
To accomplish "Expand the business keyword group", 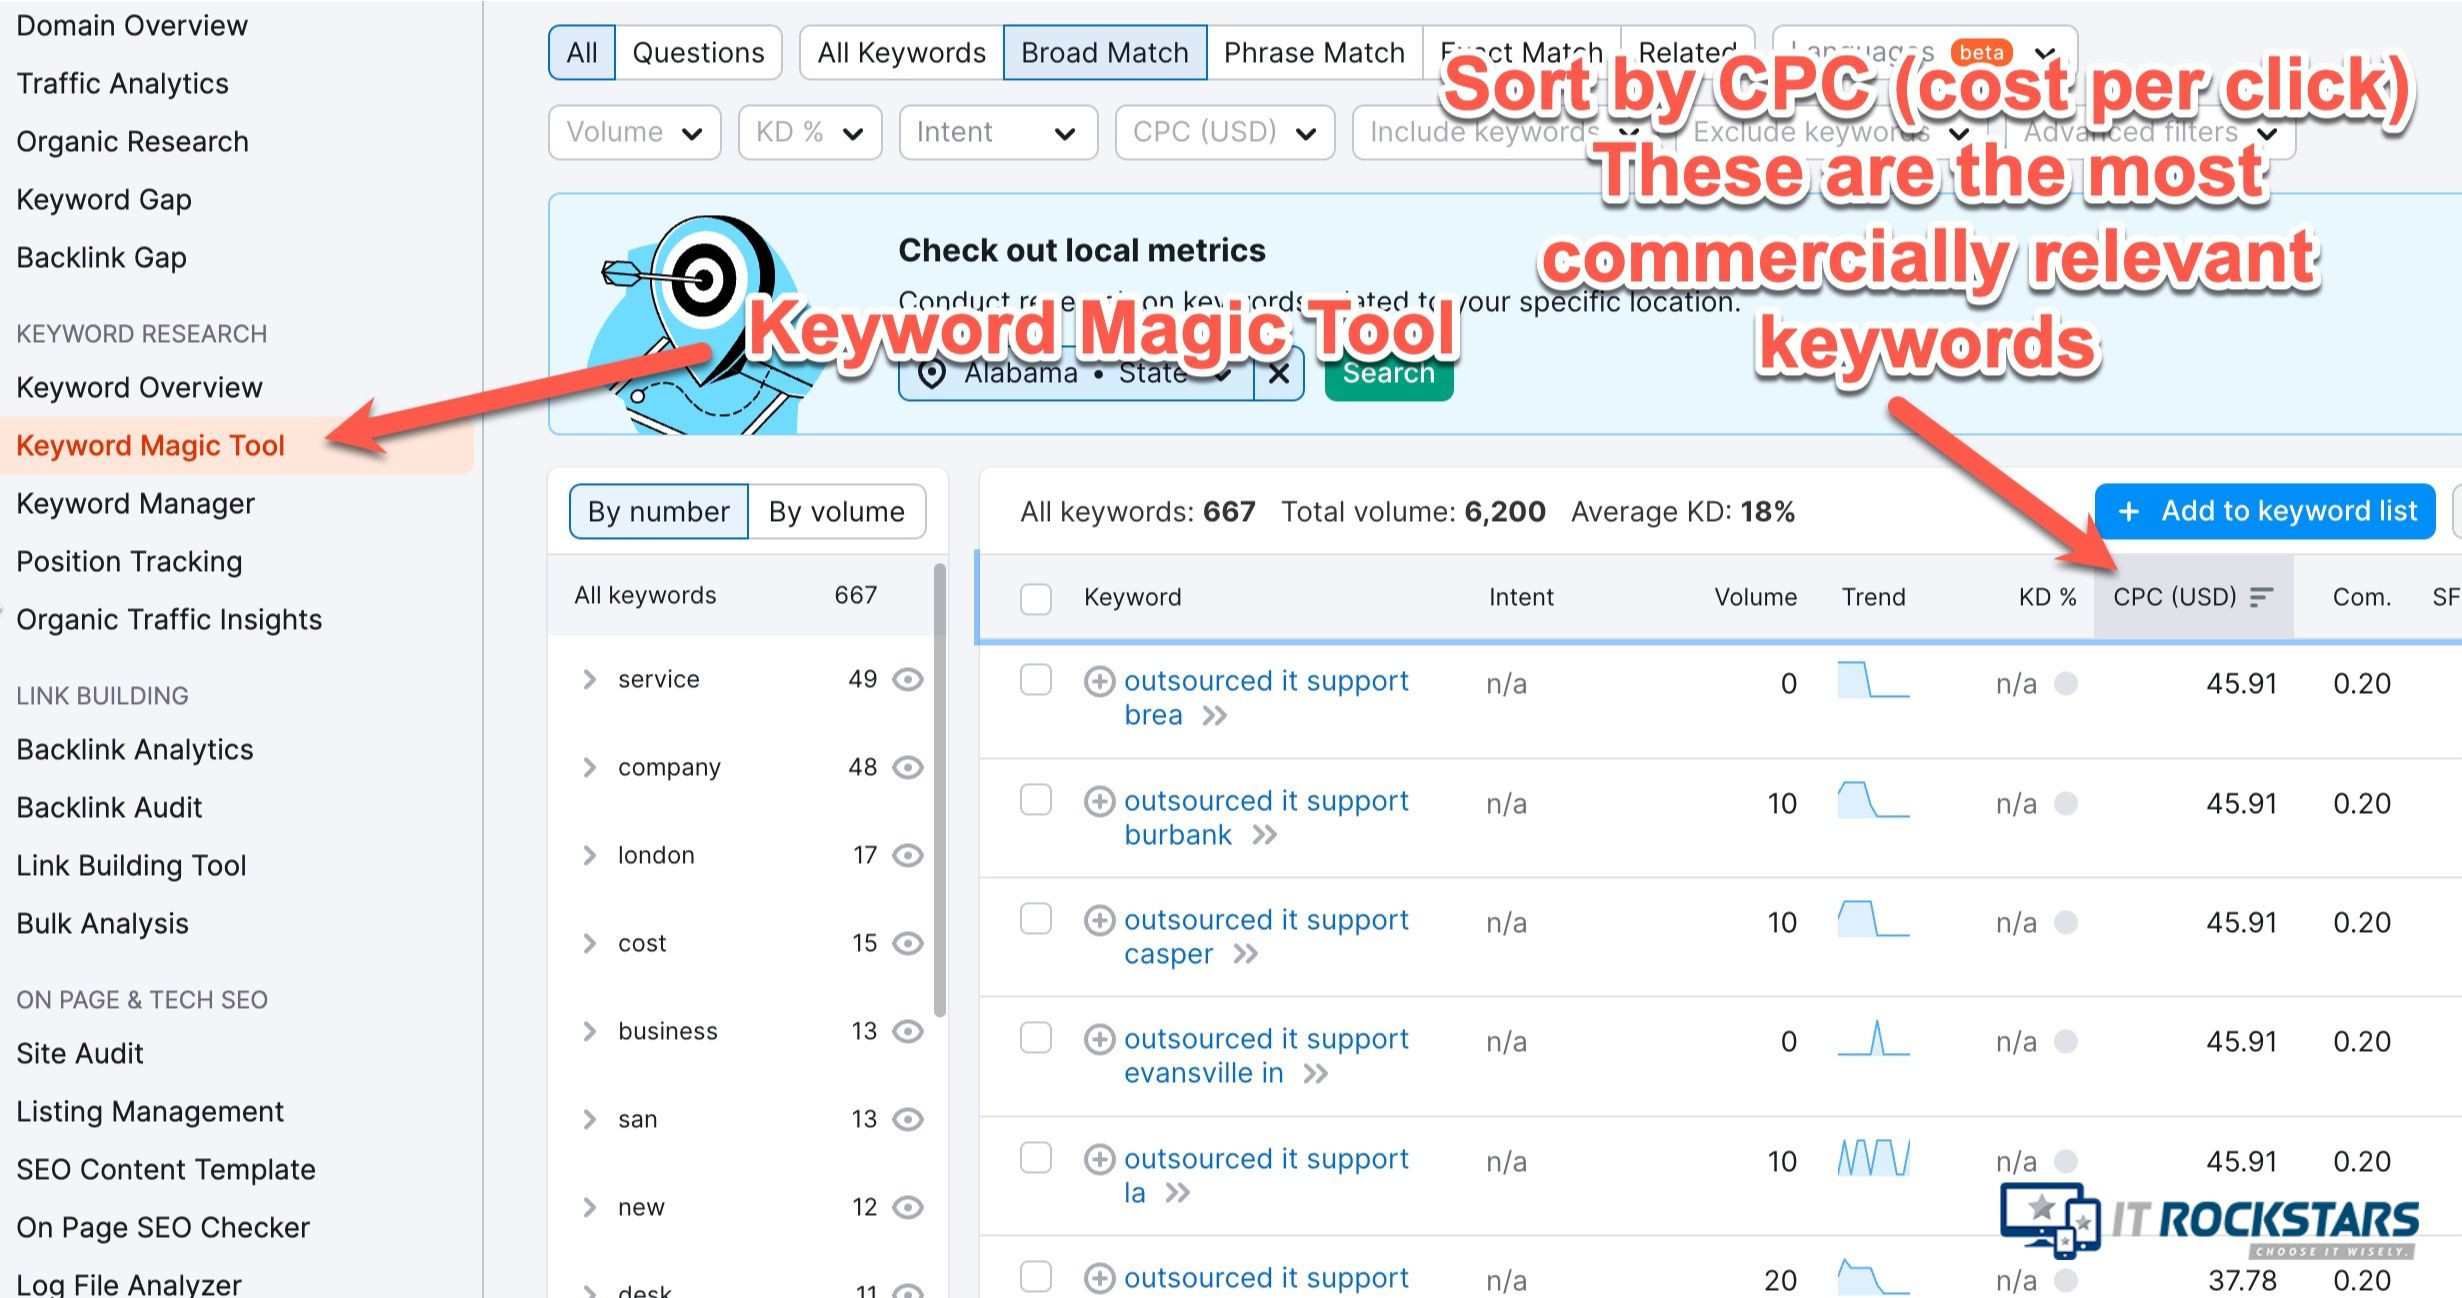I will [x=589, y=1032].
